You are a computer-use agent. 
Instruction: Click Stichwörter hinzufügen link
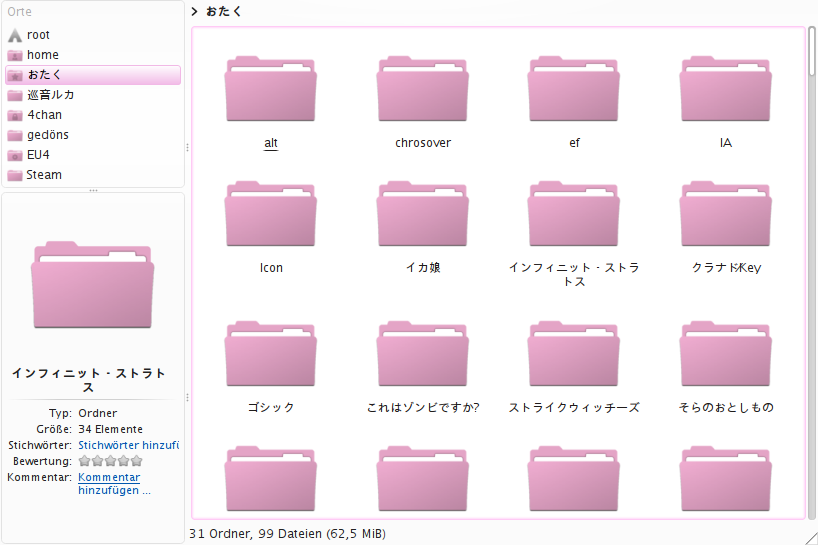[x=128, y=445]
